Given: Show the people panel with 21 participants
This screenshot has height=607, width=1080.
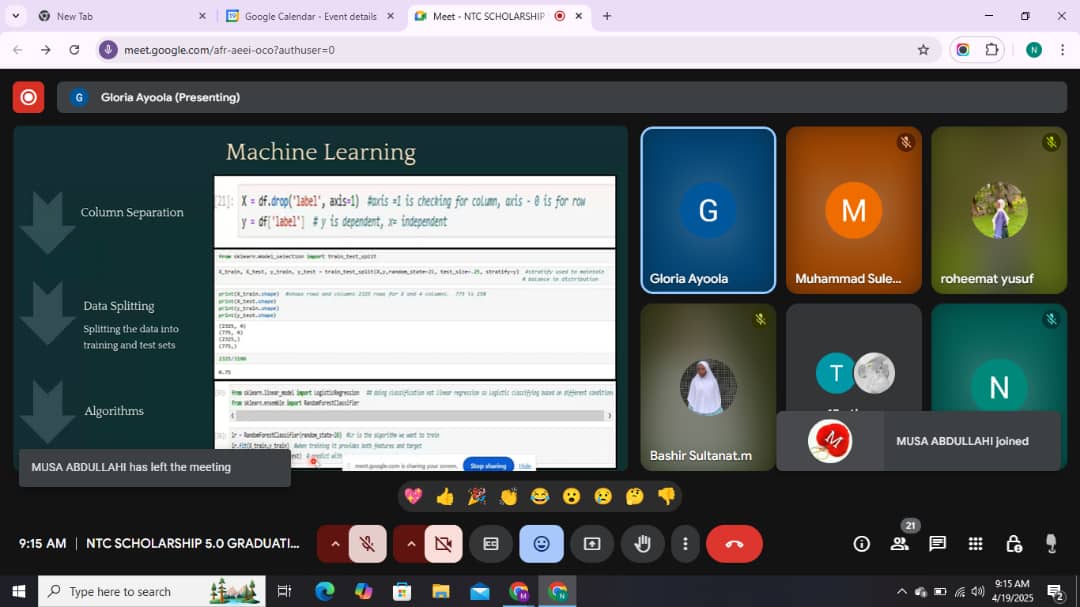Looking at the screenshot, I should pyautogui.click(x=900, y=544).
